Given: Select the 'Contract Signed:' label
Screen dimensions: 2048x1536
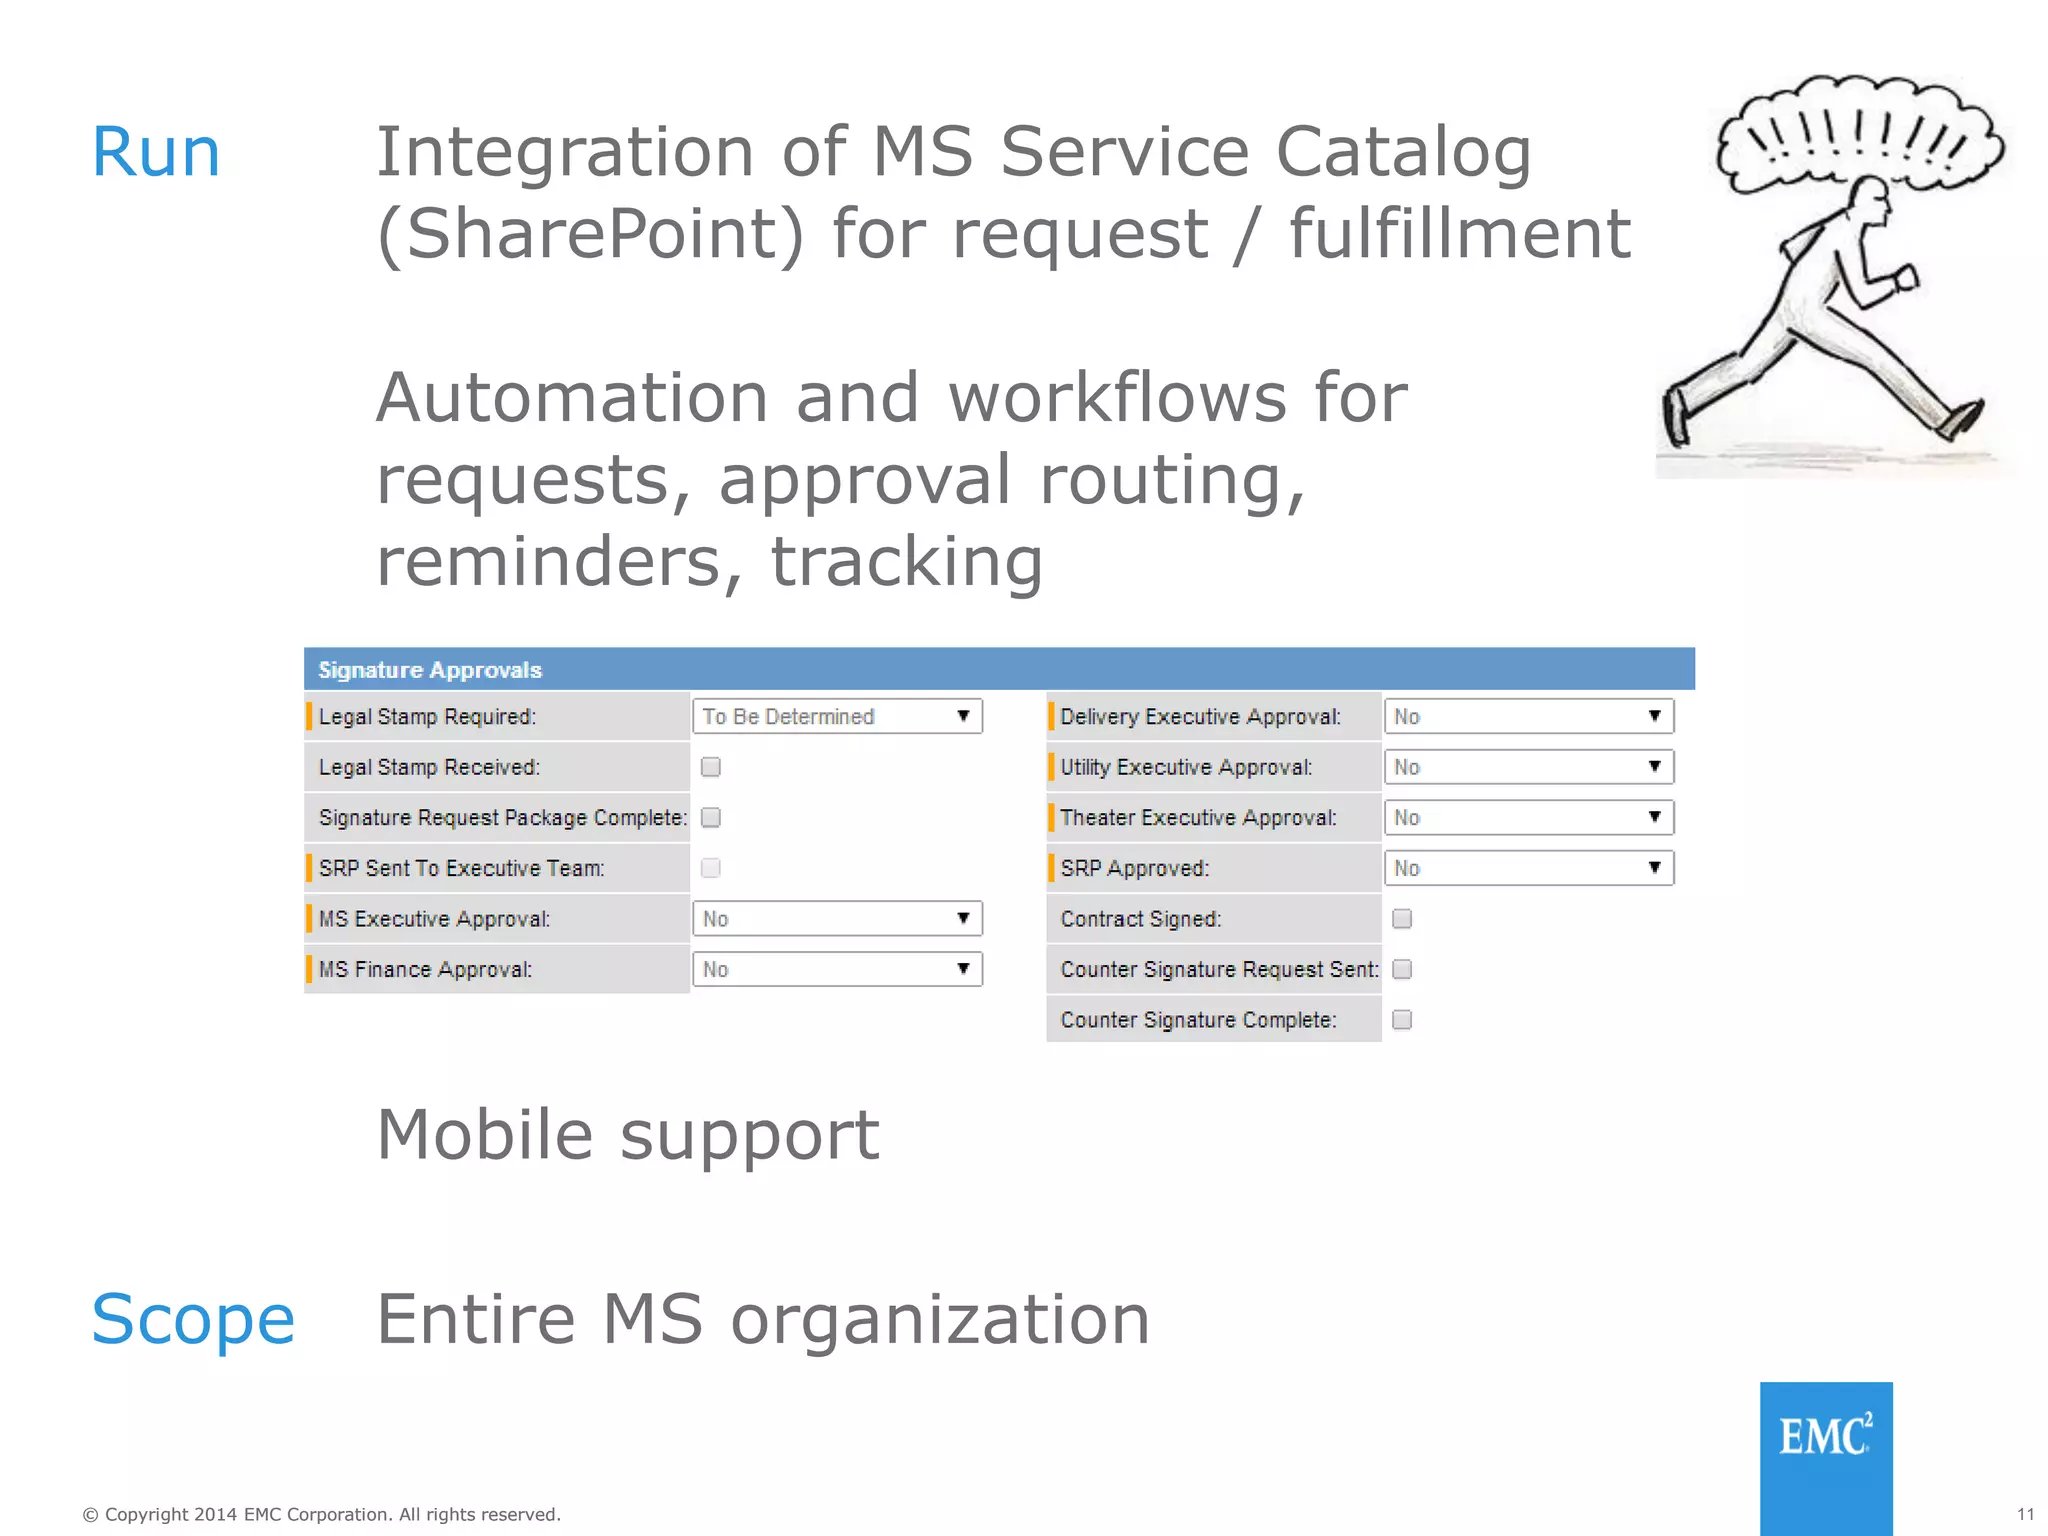Looking at the screenshot, I should click(1141, 919).
